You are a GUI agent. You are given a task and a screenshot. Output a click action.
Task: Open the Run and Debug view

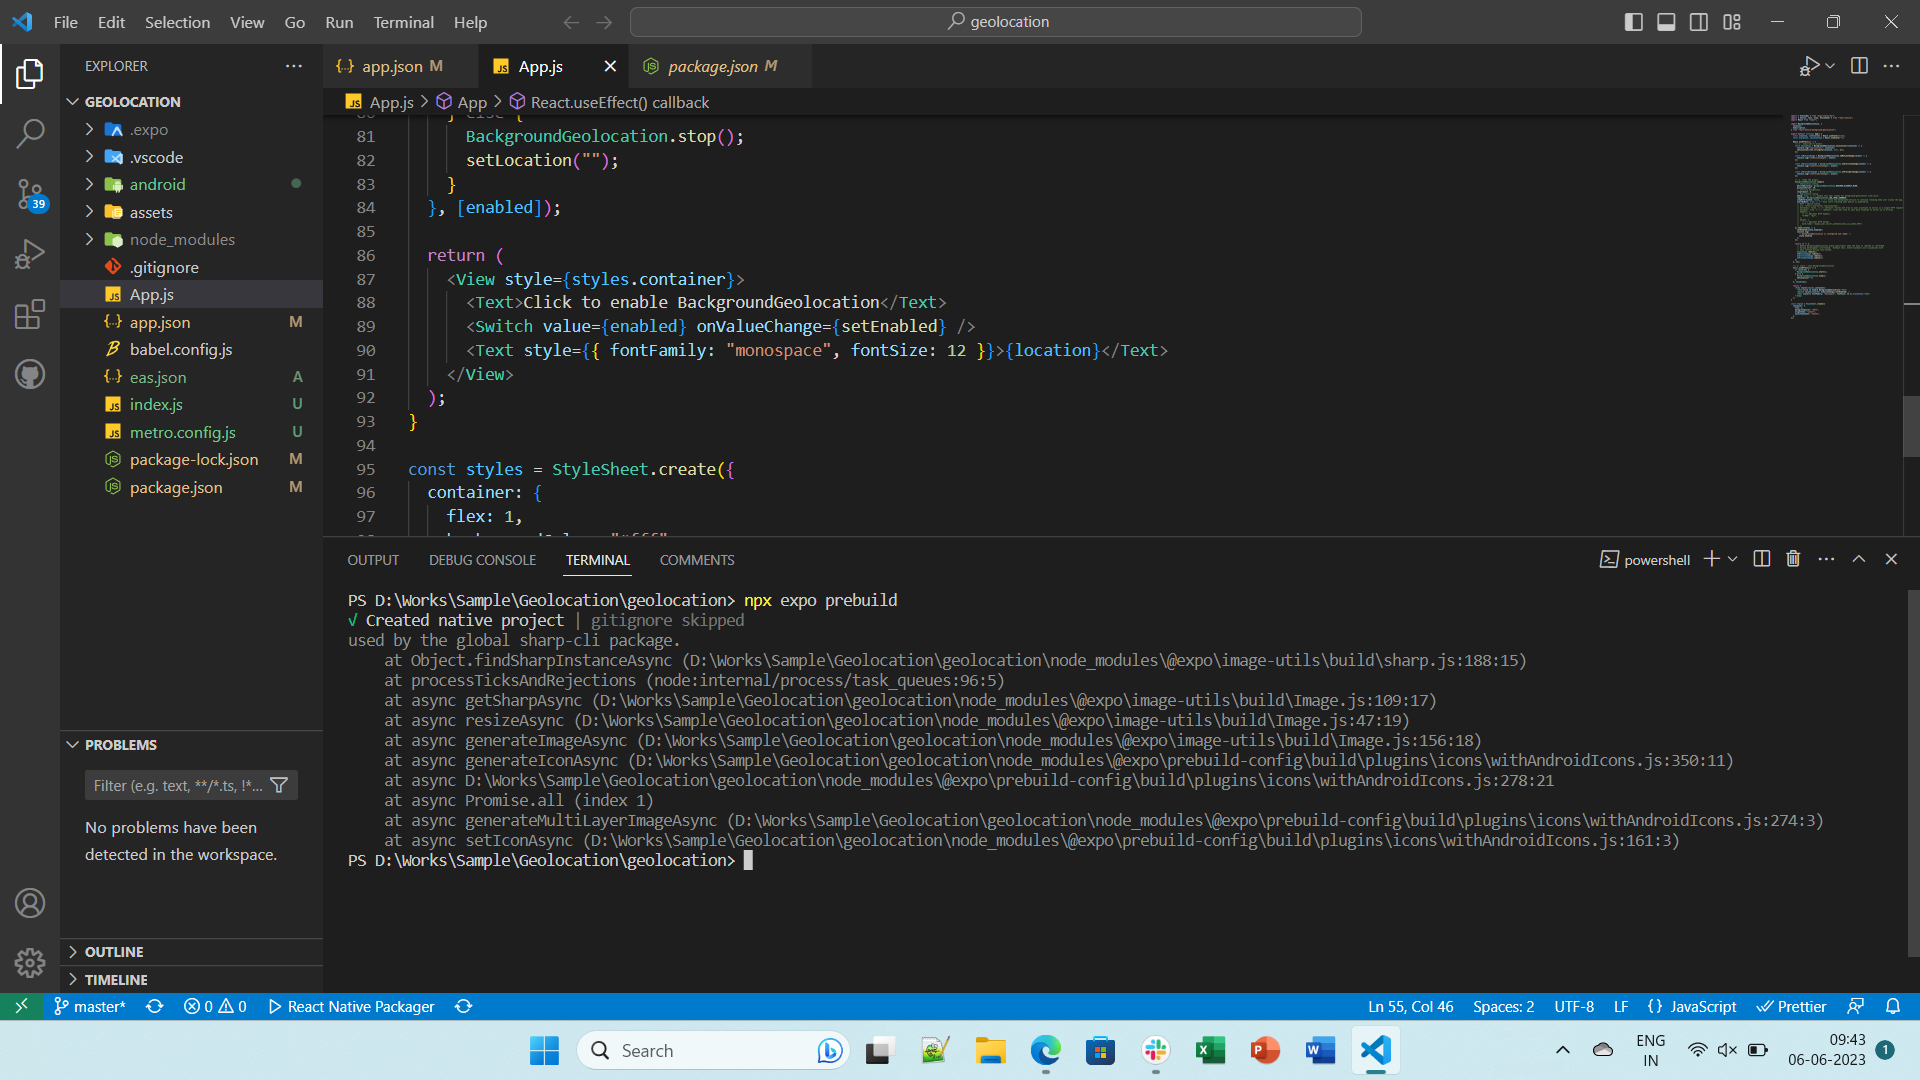click(30, 253)
